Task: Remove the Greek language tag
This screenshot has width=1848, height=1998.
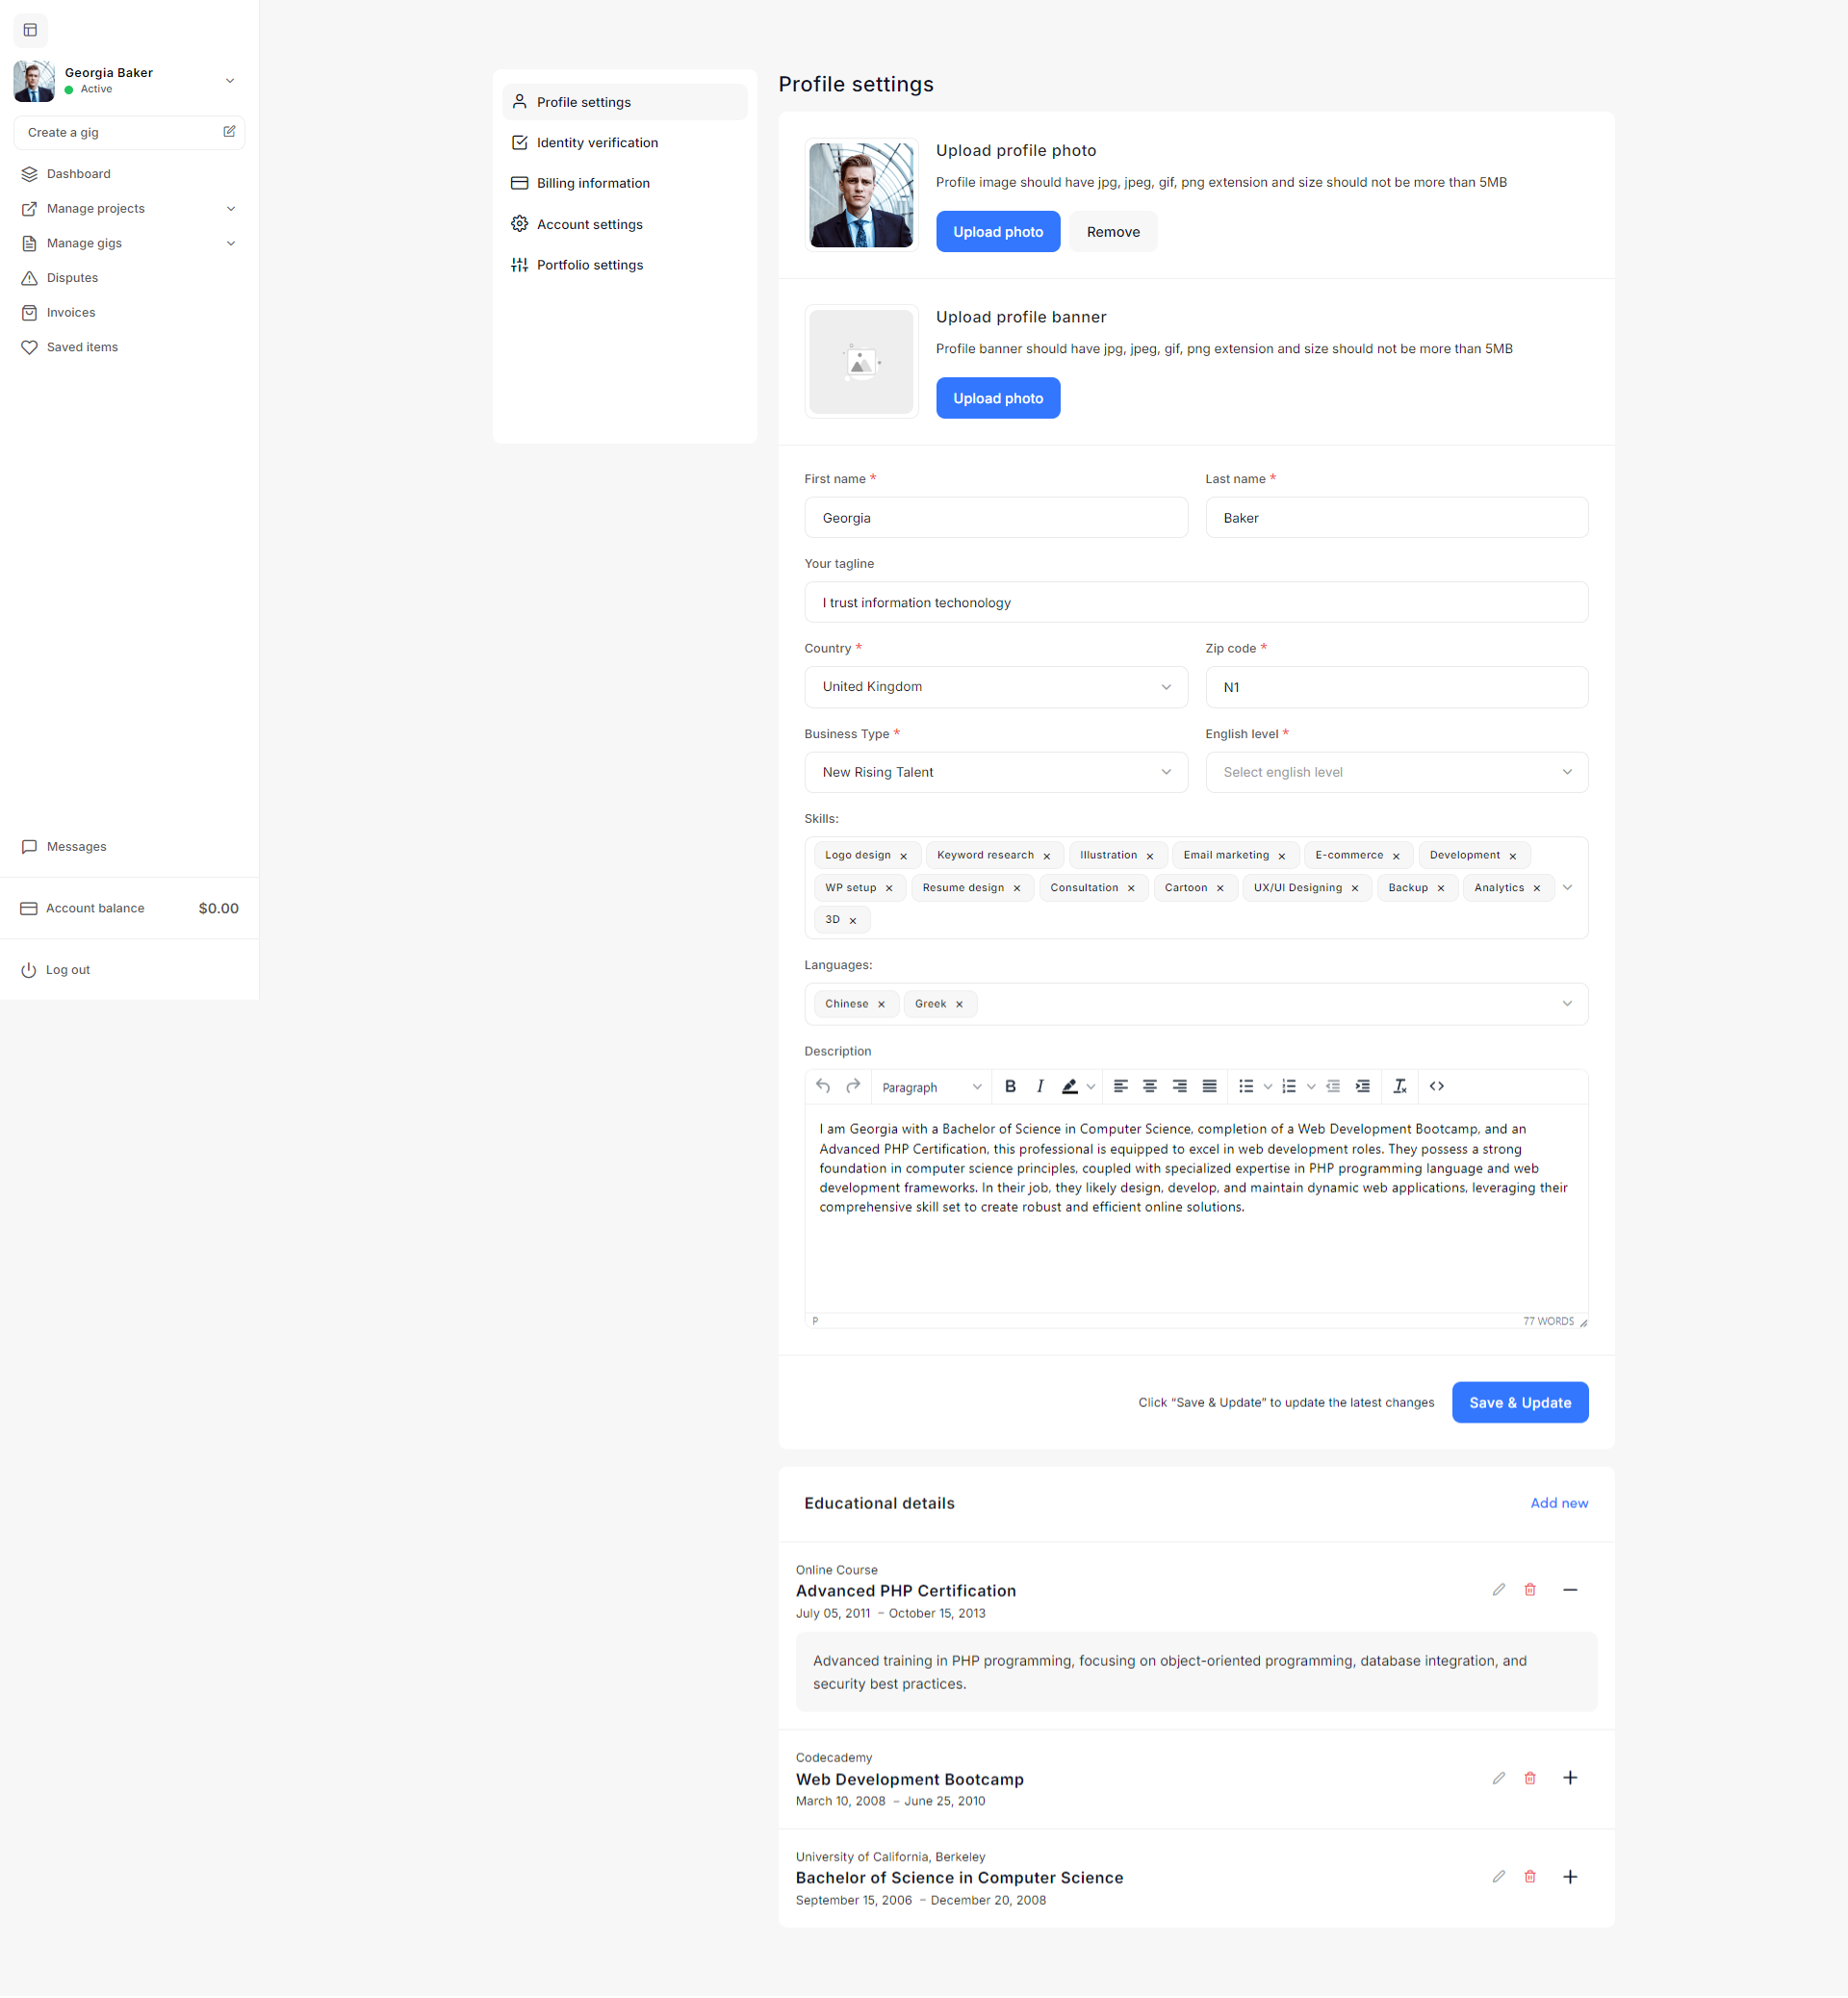Action: [x=959, y=1004]
